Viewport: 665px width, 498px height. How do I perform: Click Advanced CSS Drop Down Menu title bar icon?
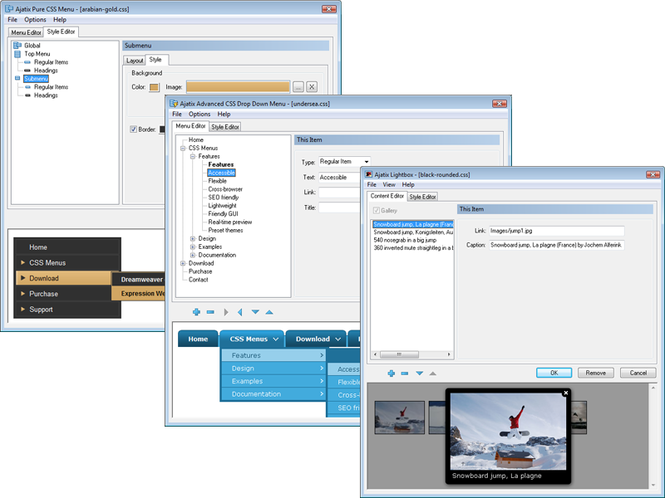coord(173,104)
